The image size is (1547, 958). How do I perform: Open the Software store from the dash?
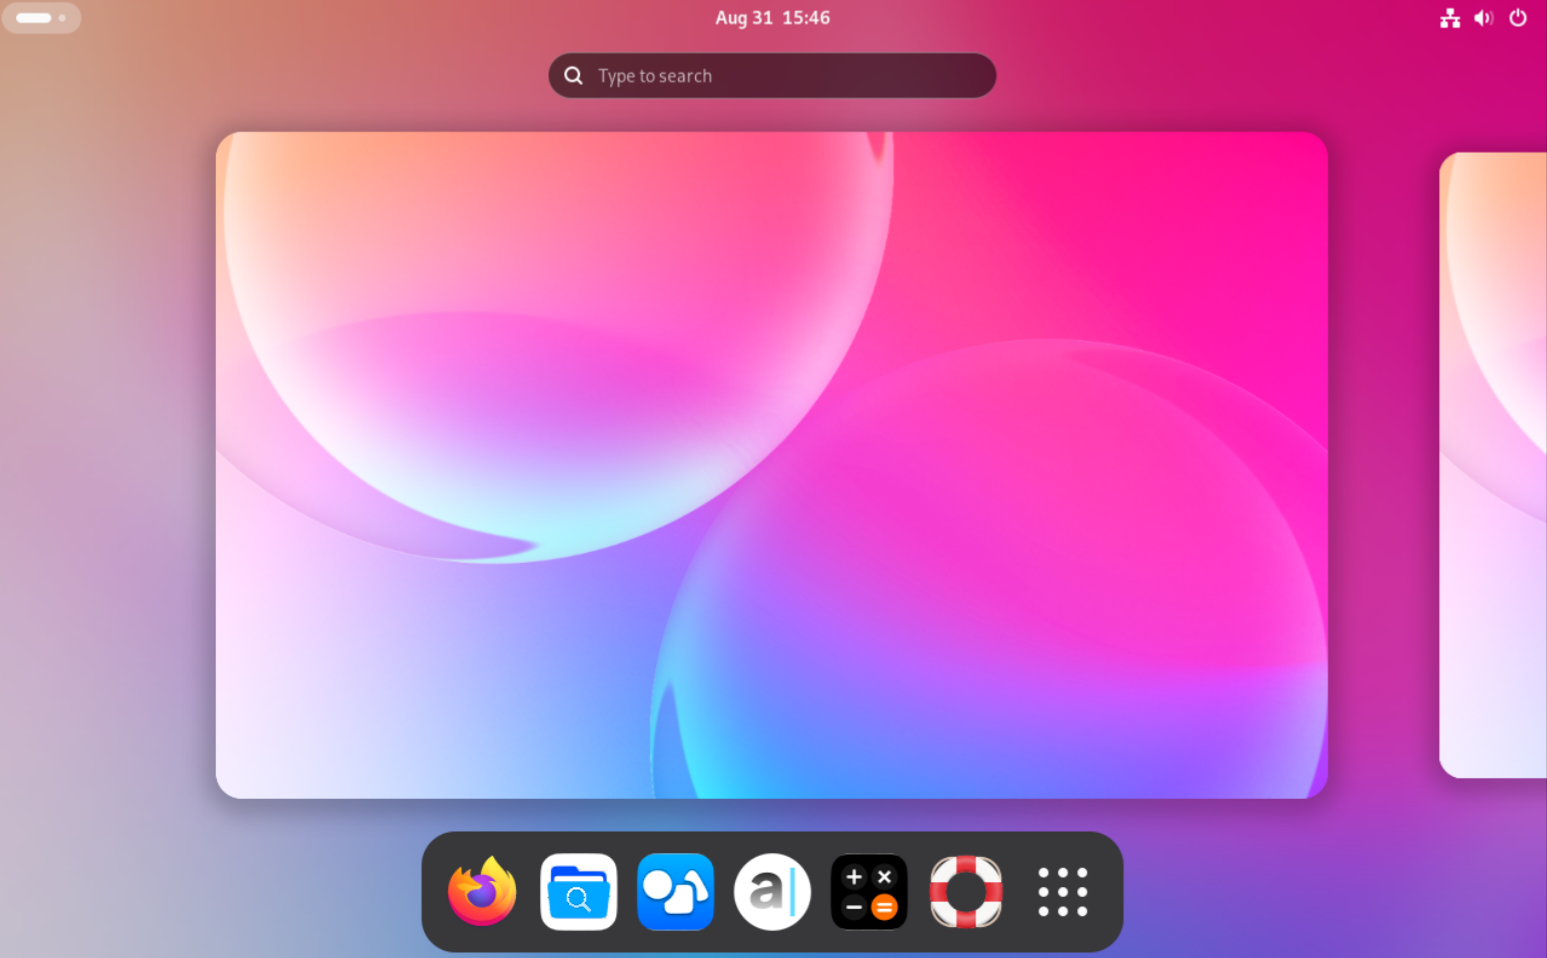tap(675, 891)
